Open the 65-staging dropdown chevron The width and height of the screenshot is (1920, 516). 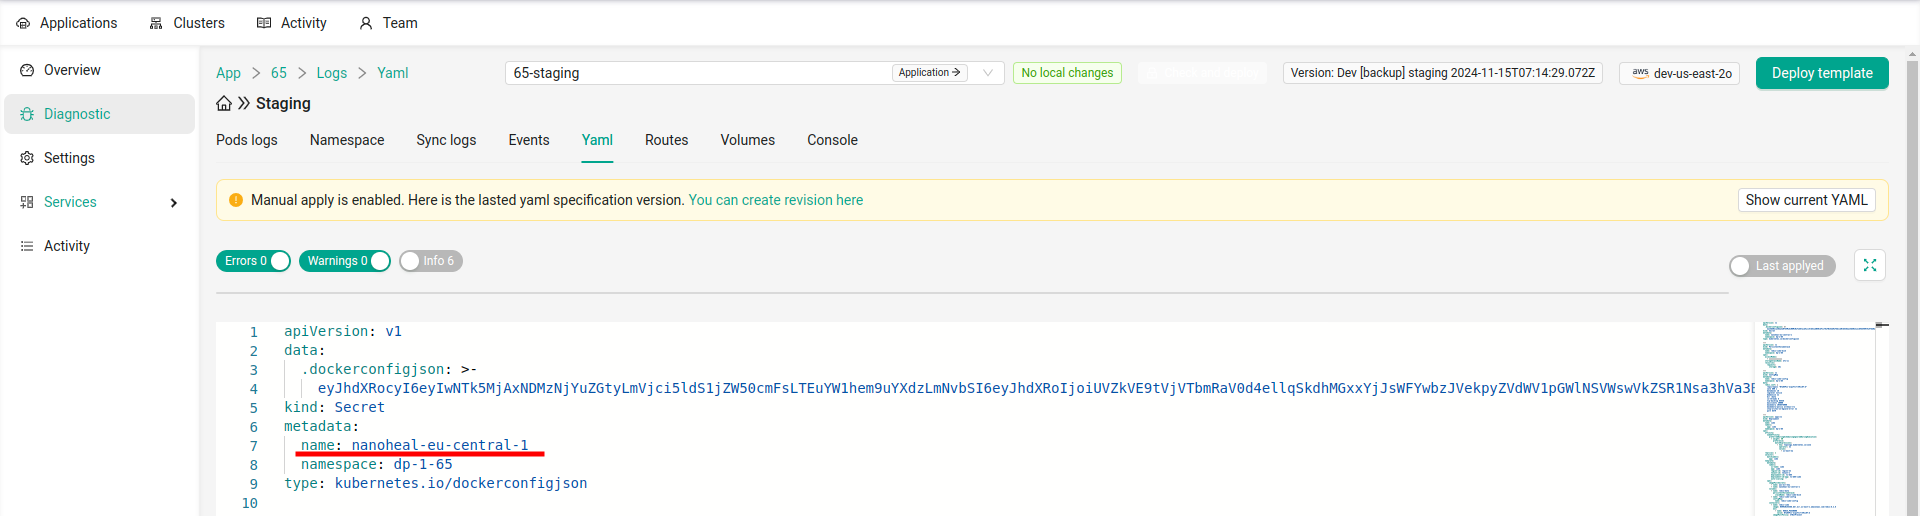(x=988, y=73)
